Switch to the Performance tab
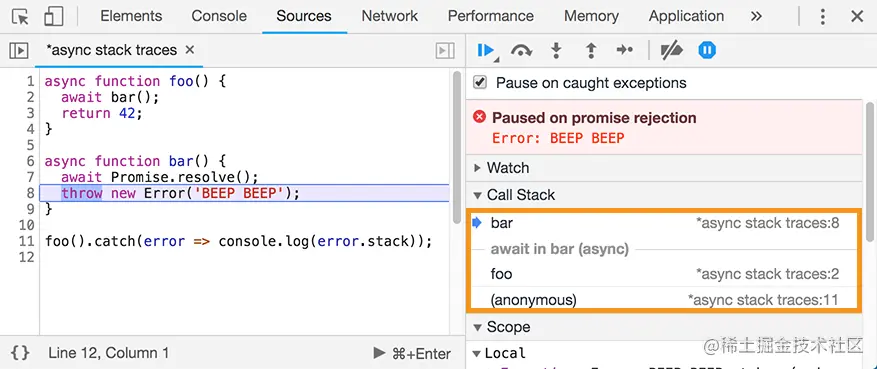This screenshot has width=877, height=369. (491, 16)
